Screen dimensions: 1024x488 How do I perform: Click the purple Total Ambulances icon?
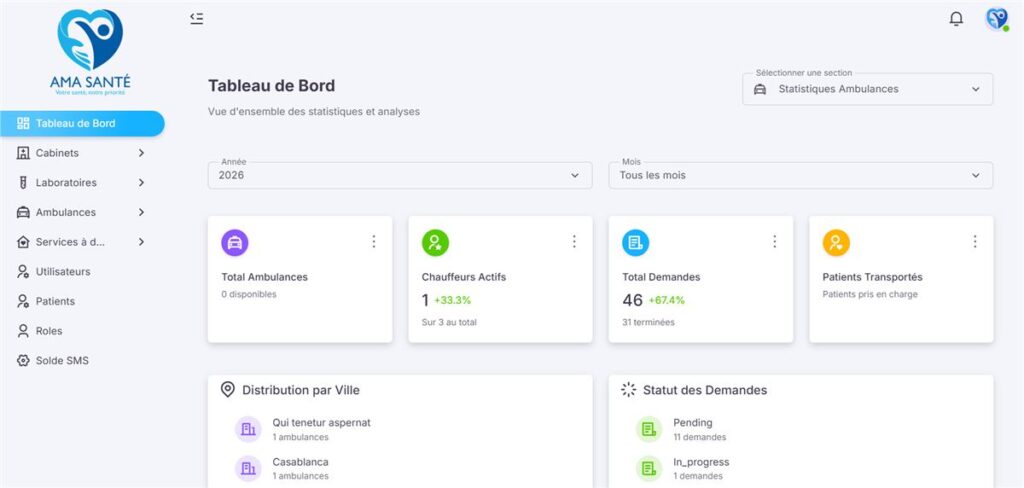tap(234, 242)
